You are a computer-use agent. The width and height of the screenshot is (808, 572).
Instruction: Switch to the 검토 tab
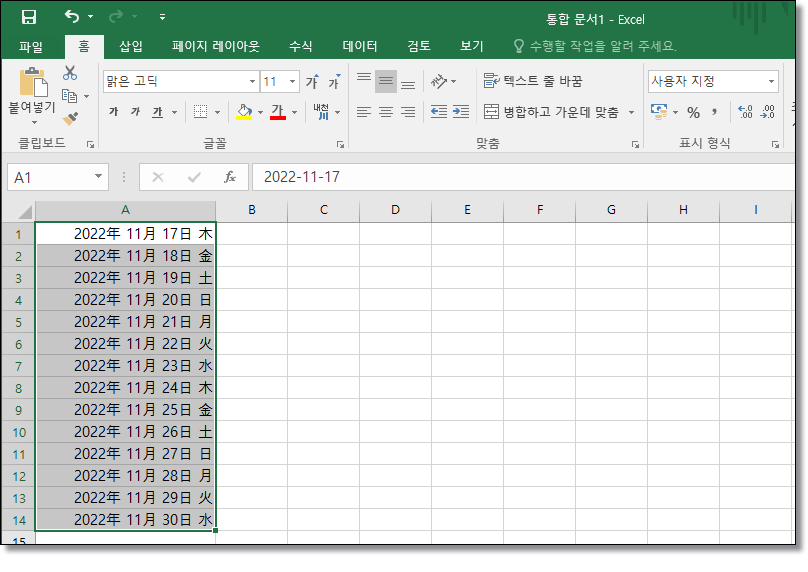(x=419, y=46)
